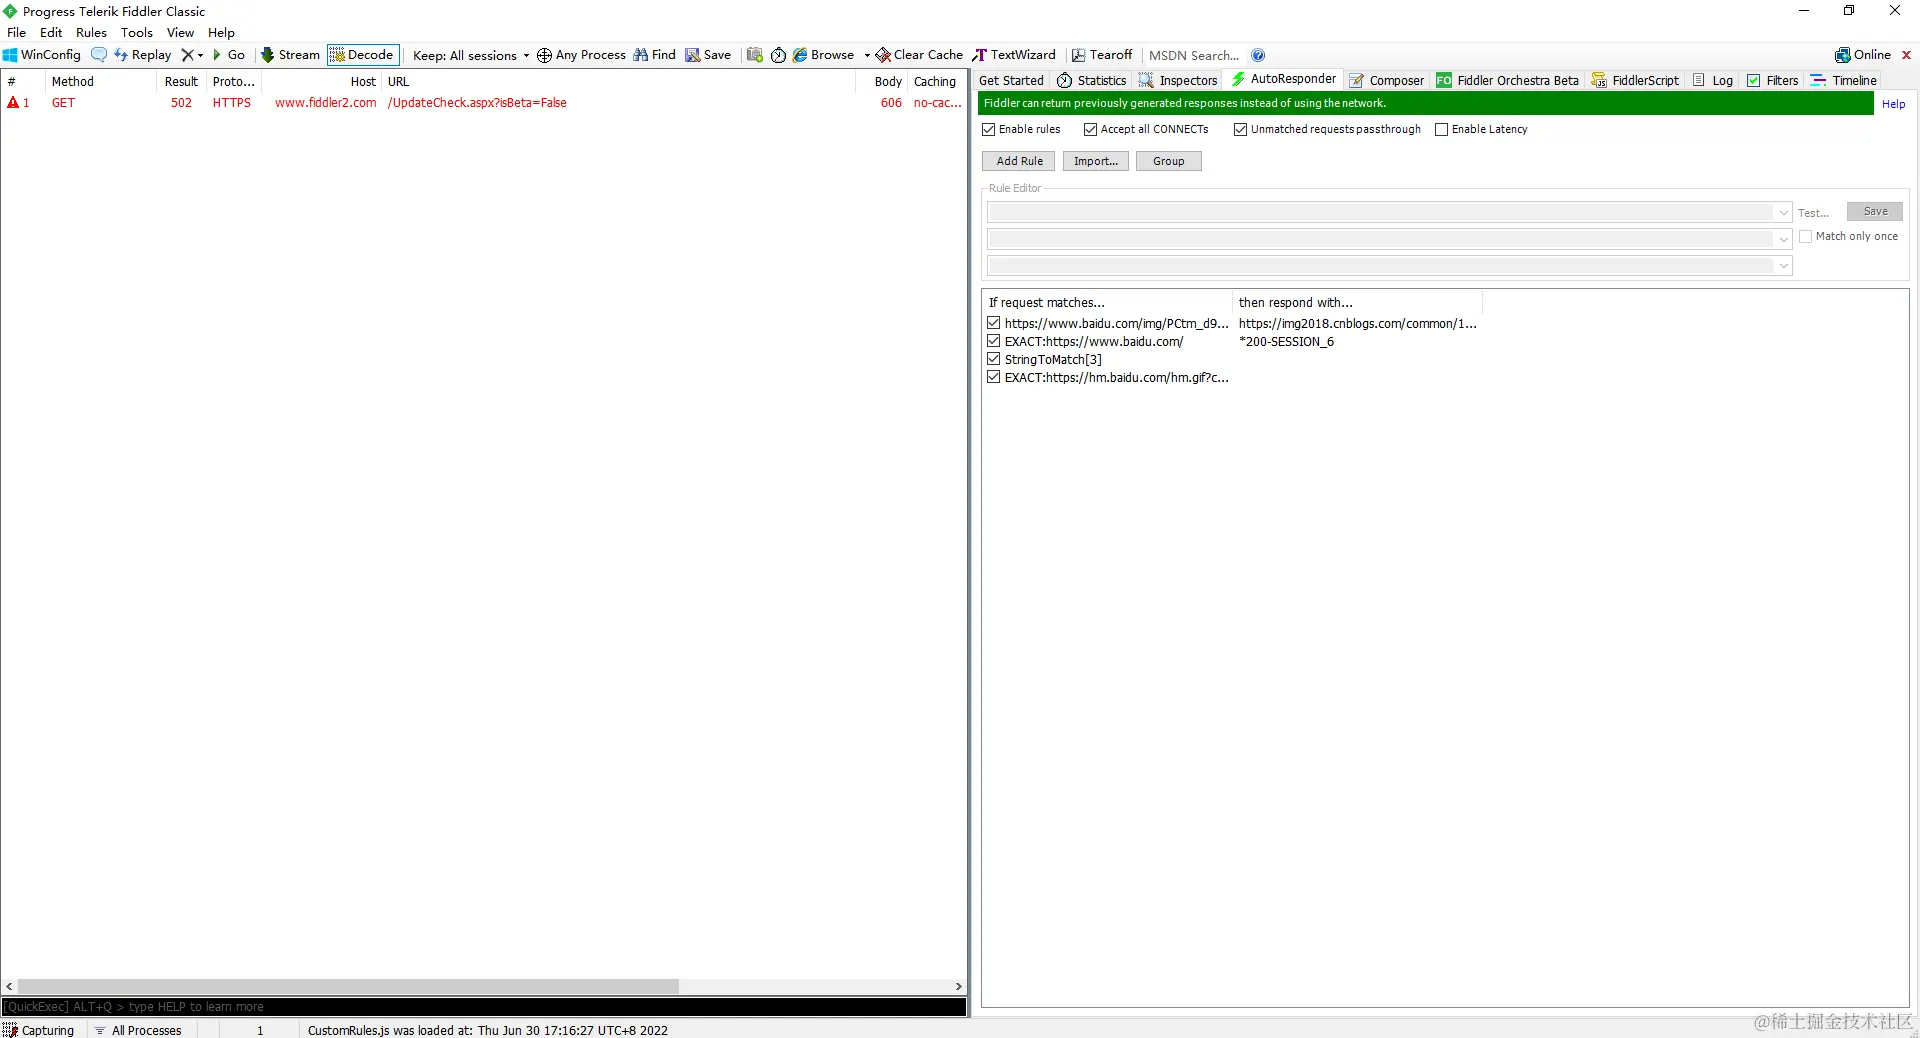Open the File menu

(17, 32)
